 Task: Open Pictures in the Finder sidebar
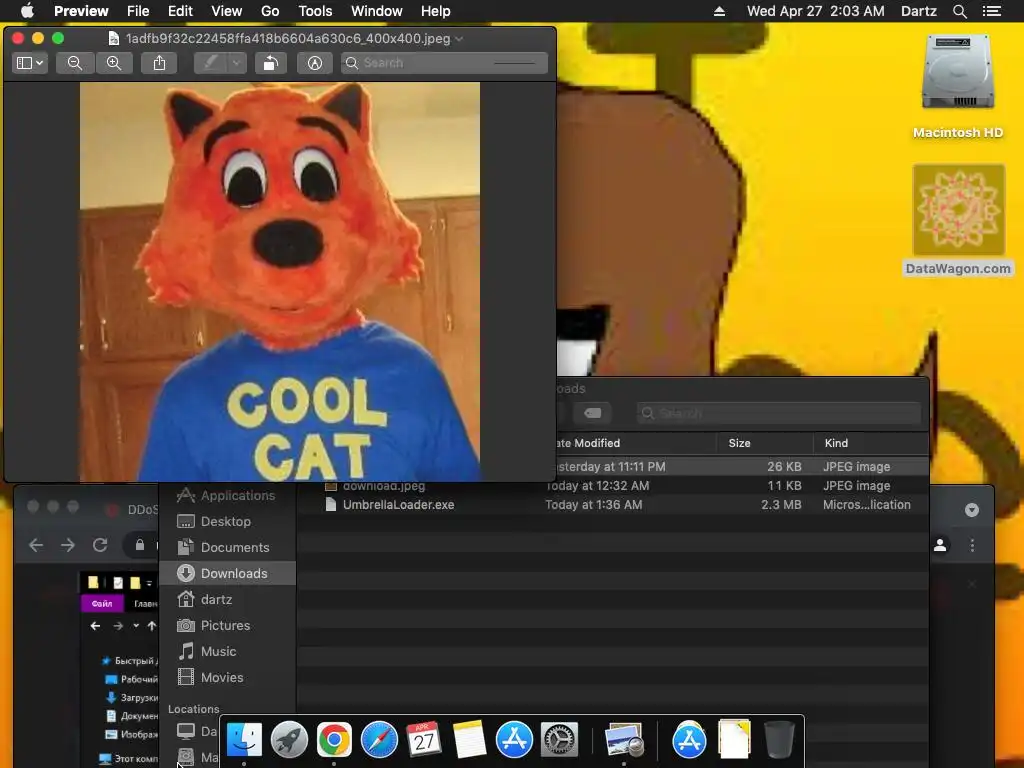[x=227, y=626]
